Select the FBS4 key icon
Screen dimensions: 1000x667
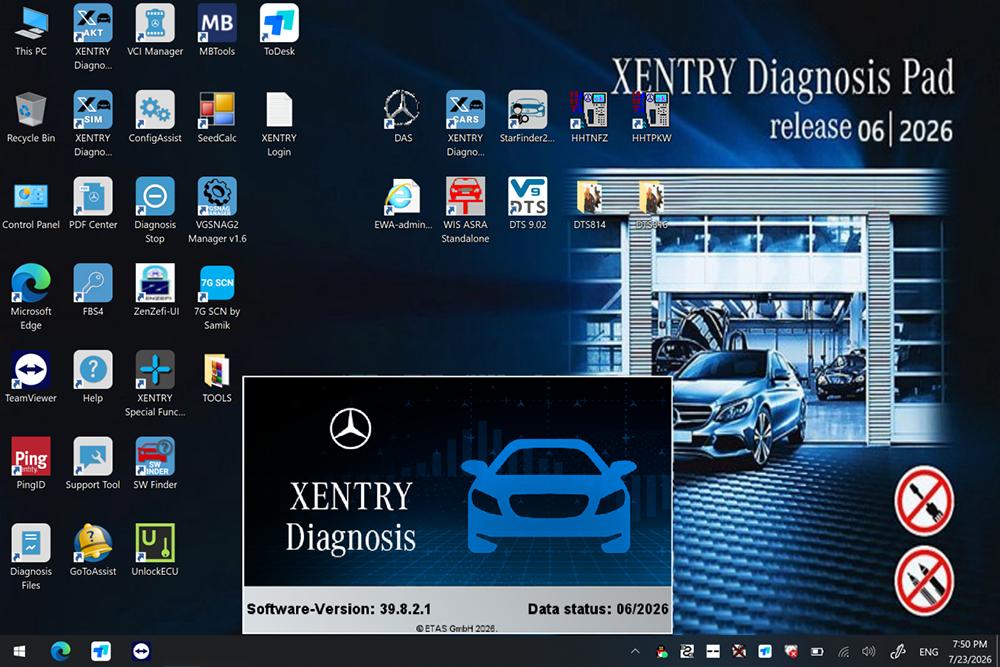93,291
